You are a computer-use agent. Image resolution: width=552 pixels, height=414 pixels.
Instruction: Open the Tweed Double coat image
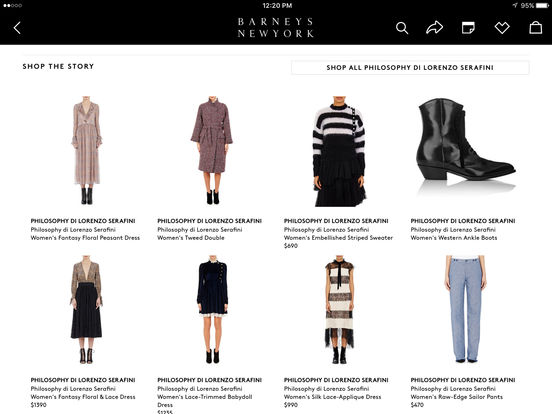tap(212, 150)
